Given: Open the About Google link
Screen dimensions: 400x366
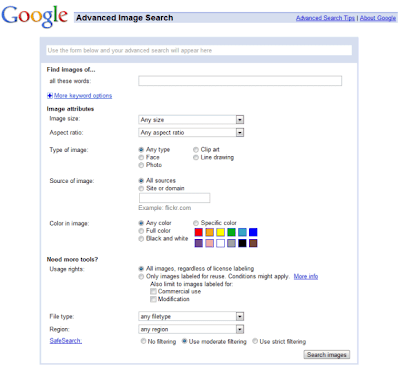Looking at the screenshot, I should coord(378,18).
